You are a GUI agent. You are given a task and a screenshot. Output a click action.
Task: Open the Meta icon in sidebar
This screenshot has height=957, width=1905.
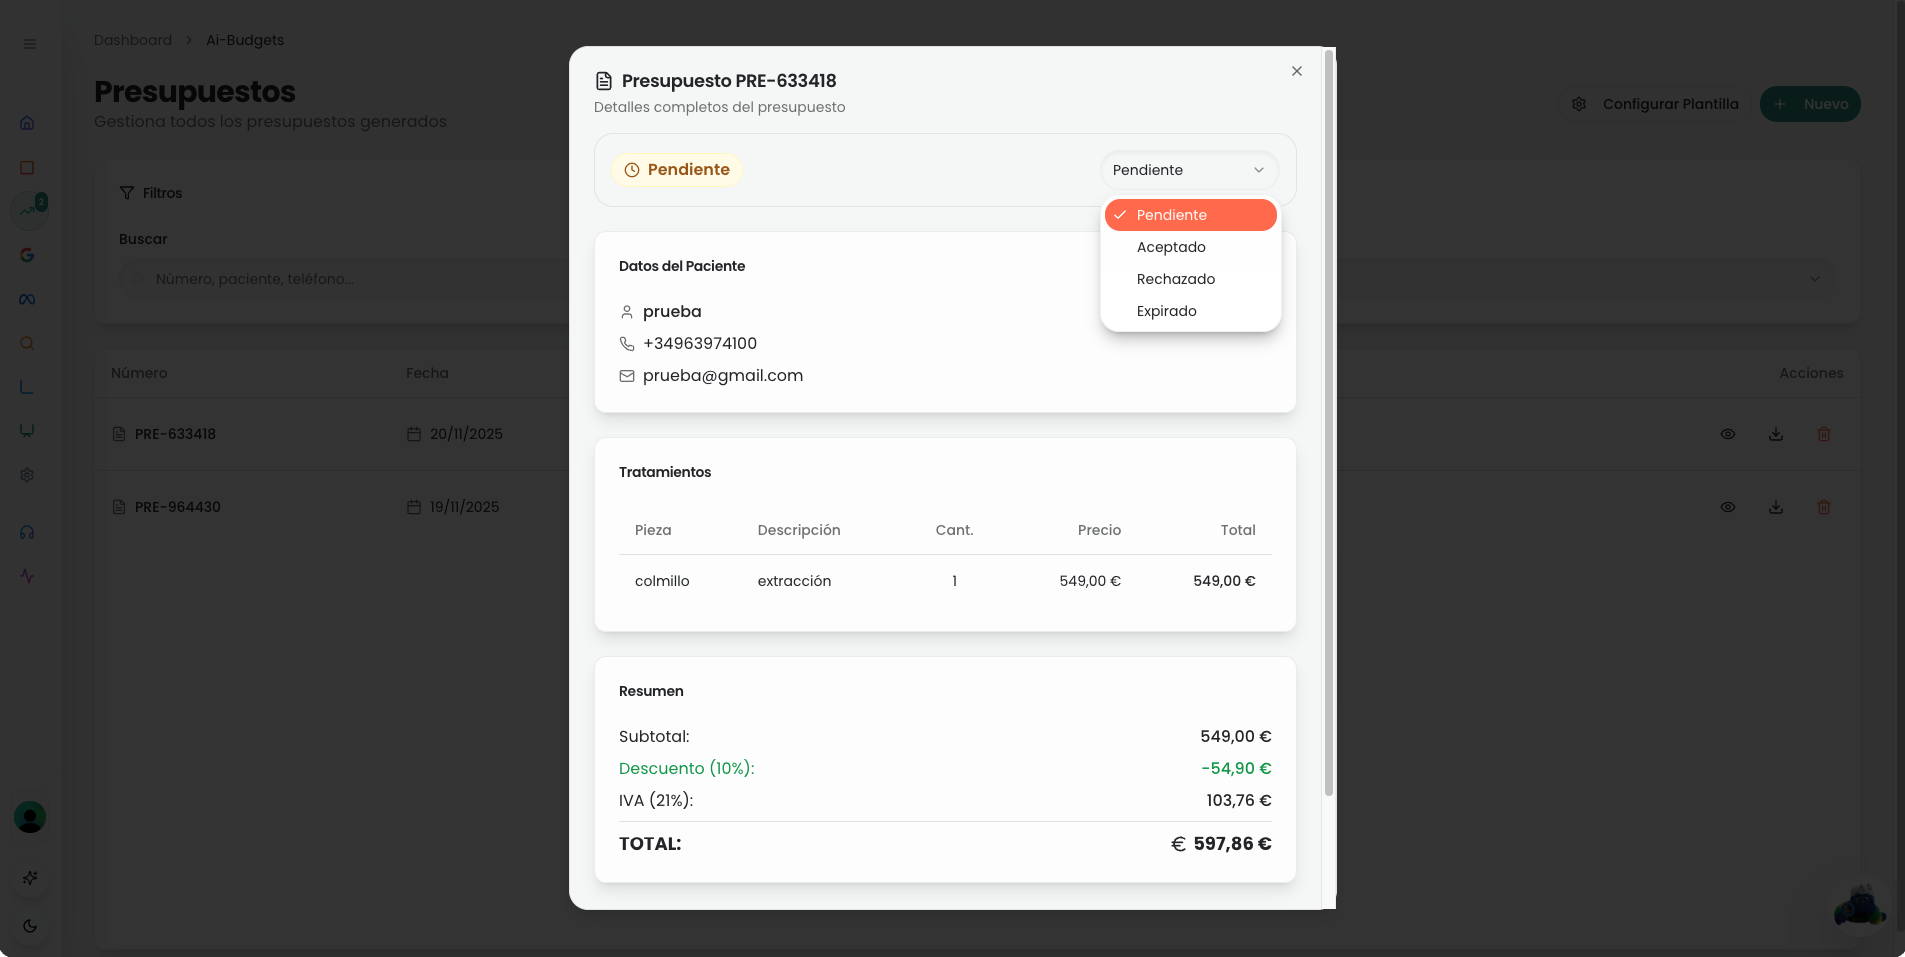coord(27,299)
